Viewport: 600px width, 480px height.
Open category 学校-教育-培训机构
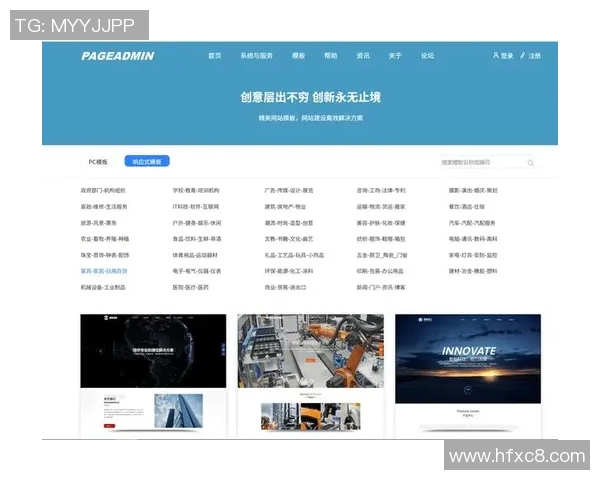[196, 190]
